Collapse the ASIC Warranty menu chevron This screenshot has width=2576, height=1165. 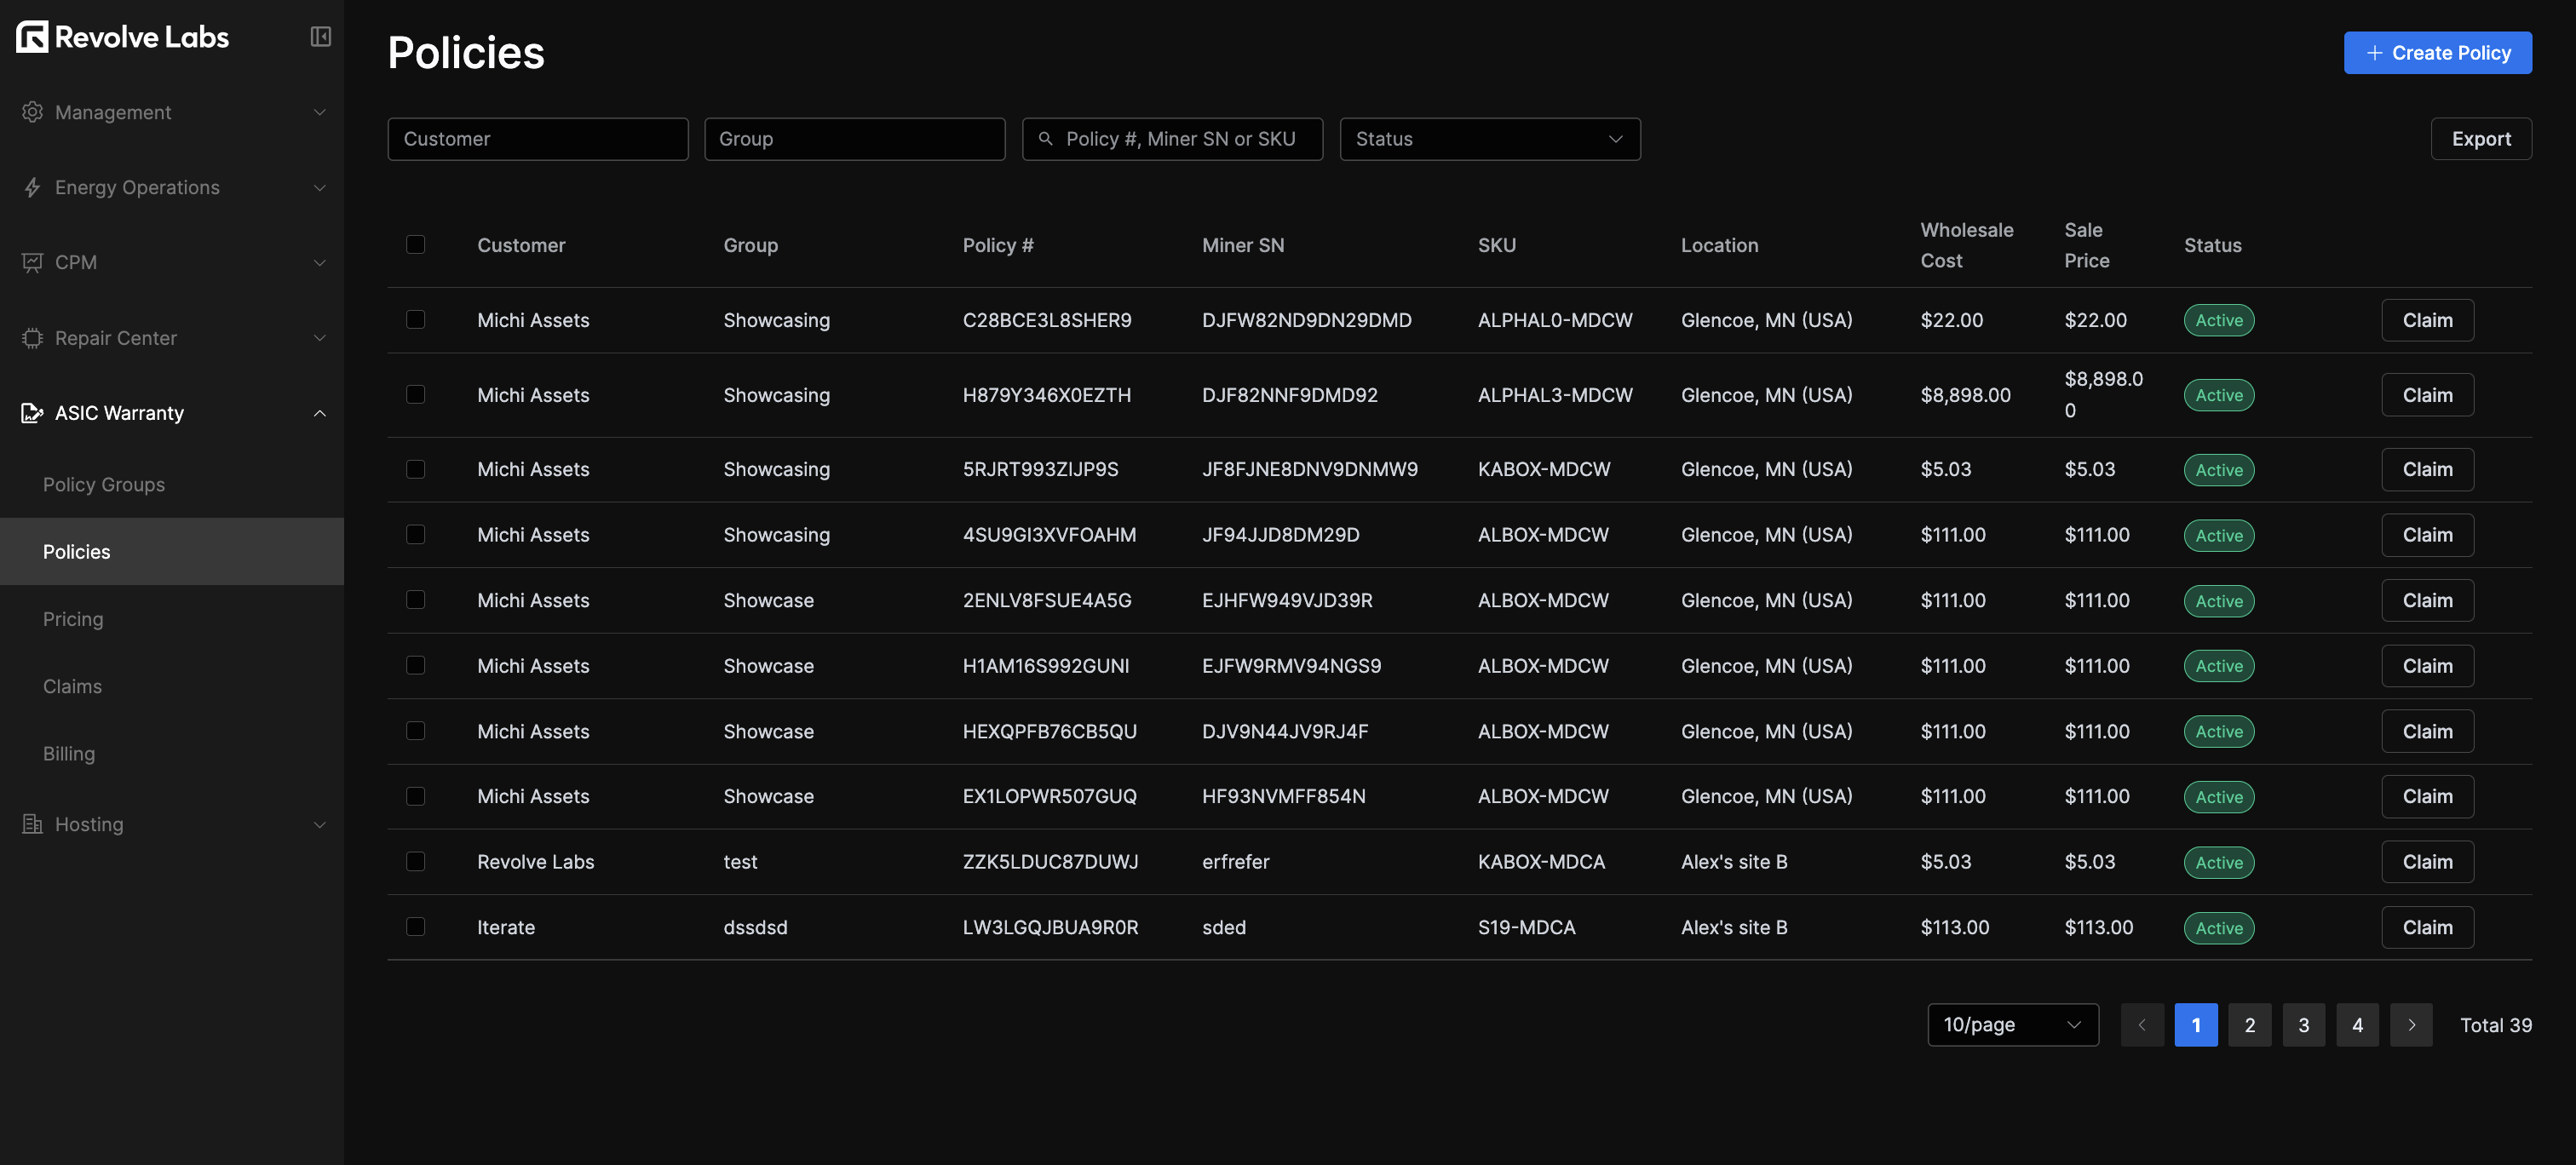point(320,413)
